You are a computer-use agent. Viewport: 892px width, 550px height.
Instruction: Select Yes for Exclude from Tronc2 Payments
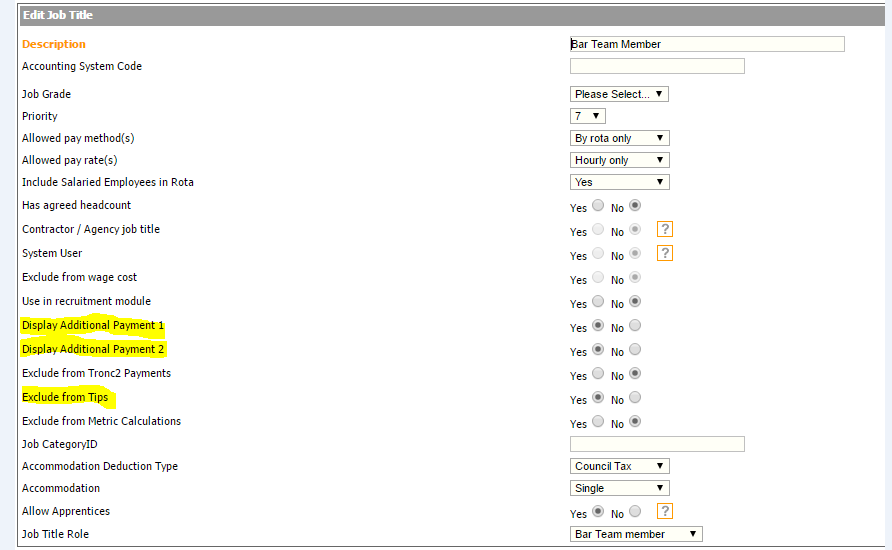tap(598, 374)
